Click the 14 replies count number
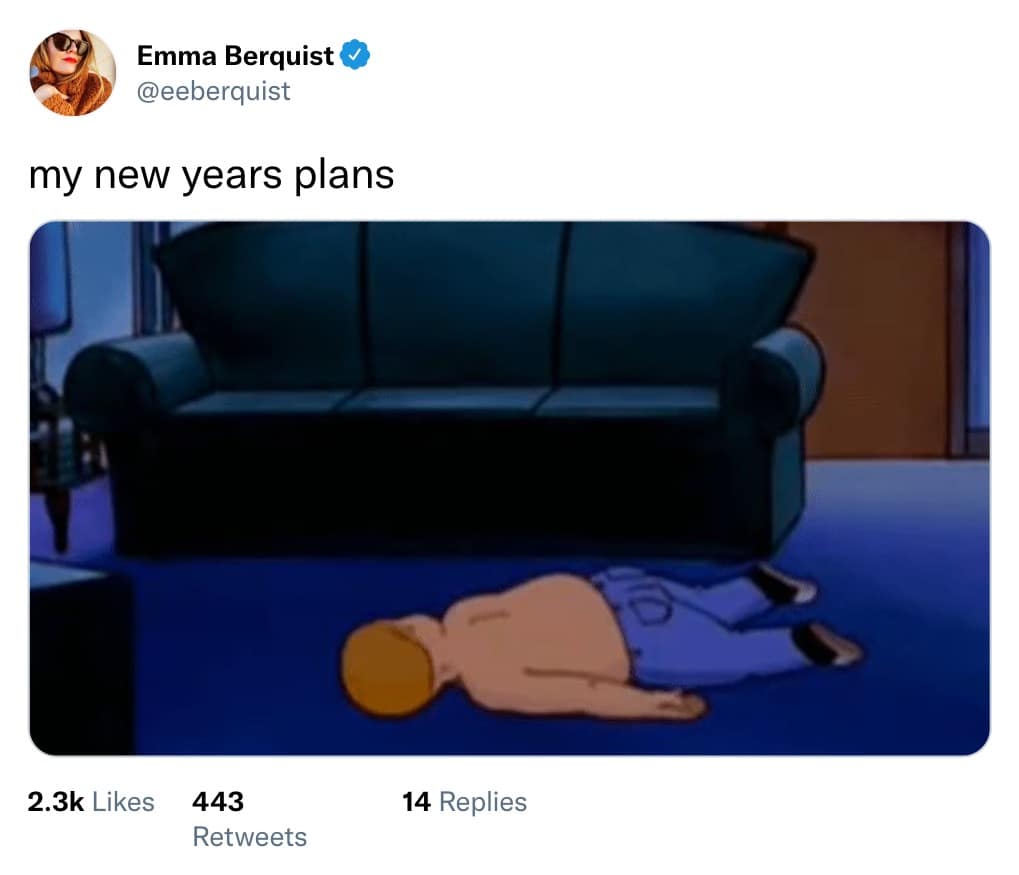Image resolution: width=1019 pixels, height=875 pixels. (416, 802)
